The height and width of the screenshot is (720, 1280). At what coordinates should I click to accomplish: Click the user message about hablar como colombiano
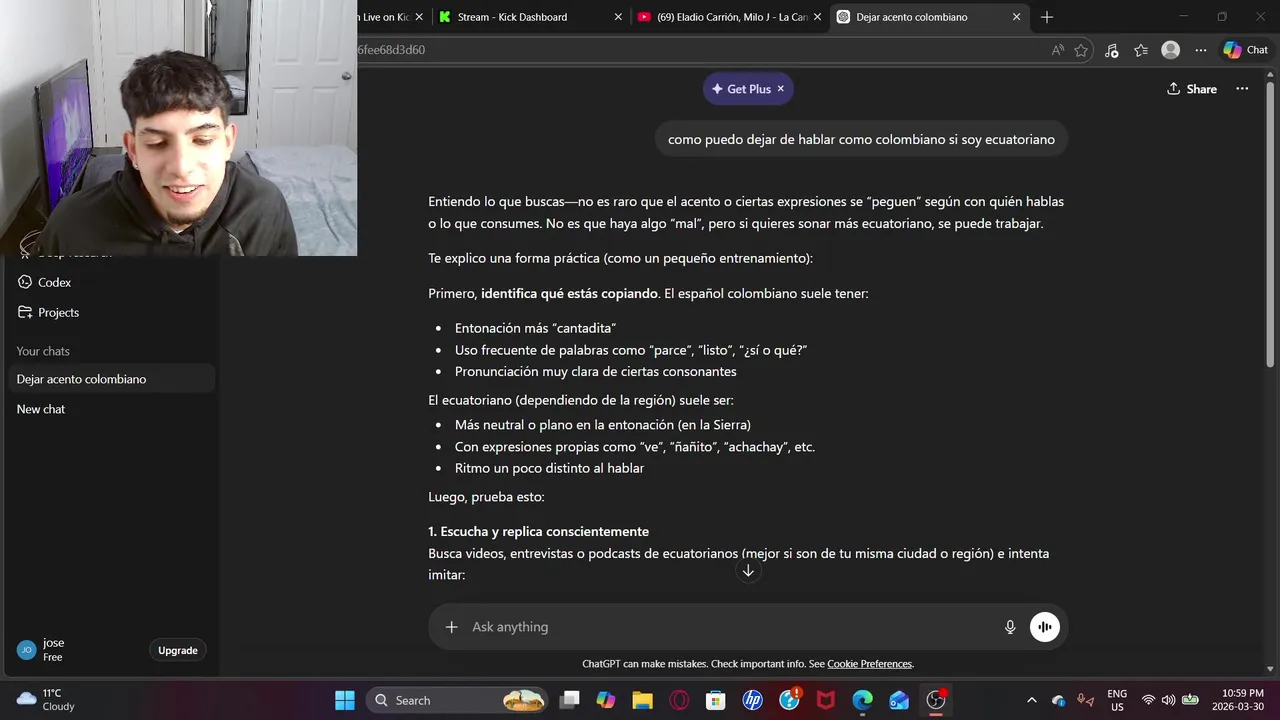pos(861,140)
